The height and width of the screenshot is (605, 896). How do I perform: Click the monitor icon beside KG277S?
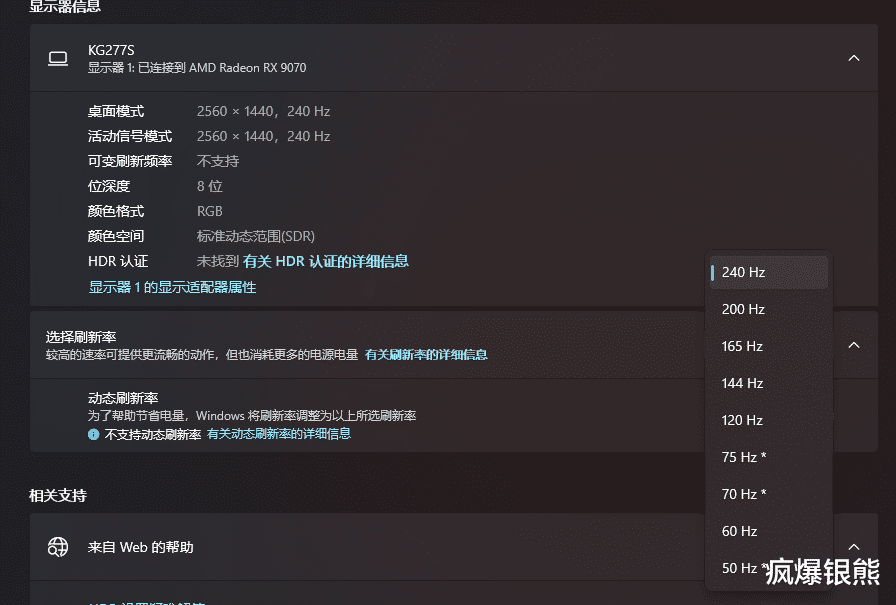(x=58, y=58)
